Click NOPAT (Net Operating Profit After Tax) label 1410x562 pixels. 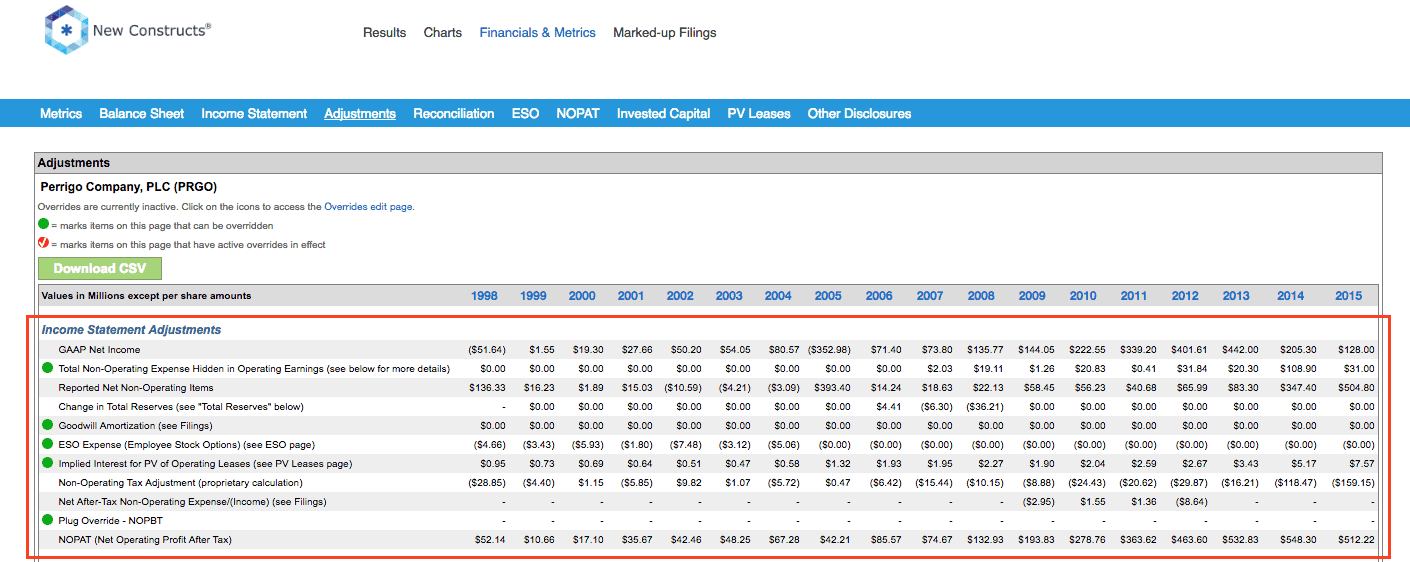point(145,540)
